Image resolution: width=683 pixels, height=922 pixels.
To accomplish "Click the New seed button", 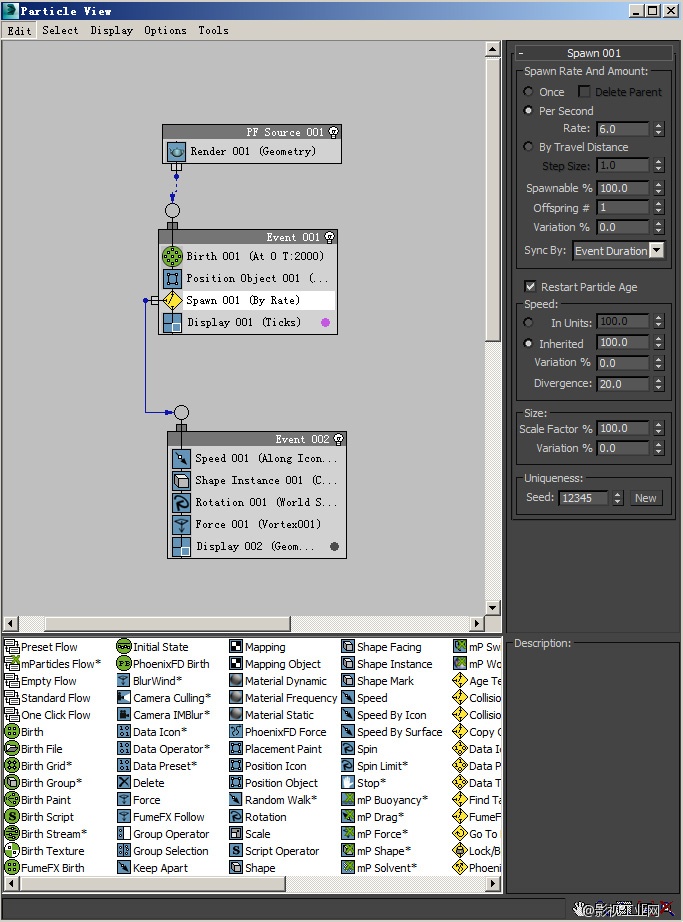I will (645, 498).
